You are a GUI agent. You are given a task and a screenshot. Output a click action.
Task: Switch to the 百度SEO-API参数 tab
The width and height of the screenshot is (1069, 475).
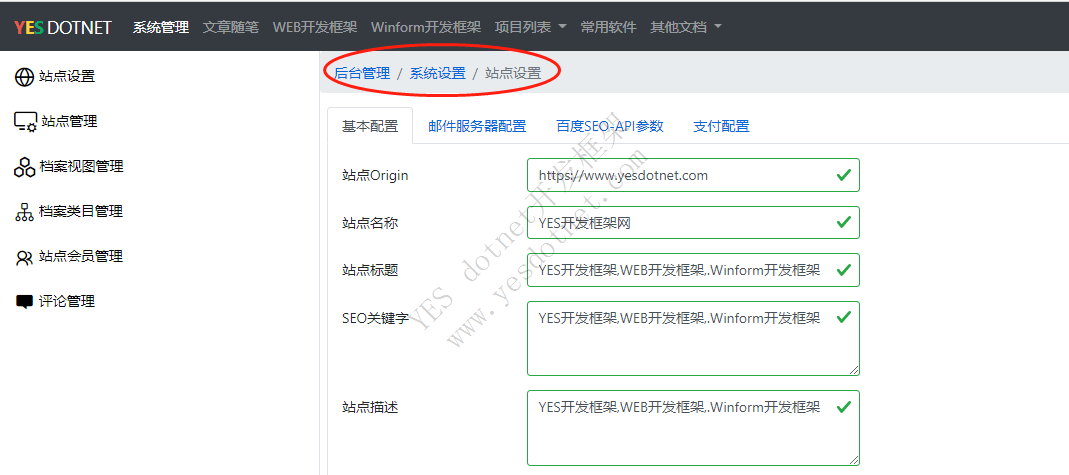click(609, 126)
